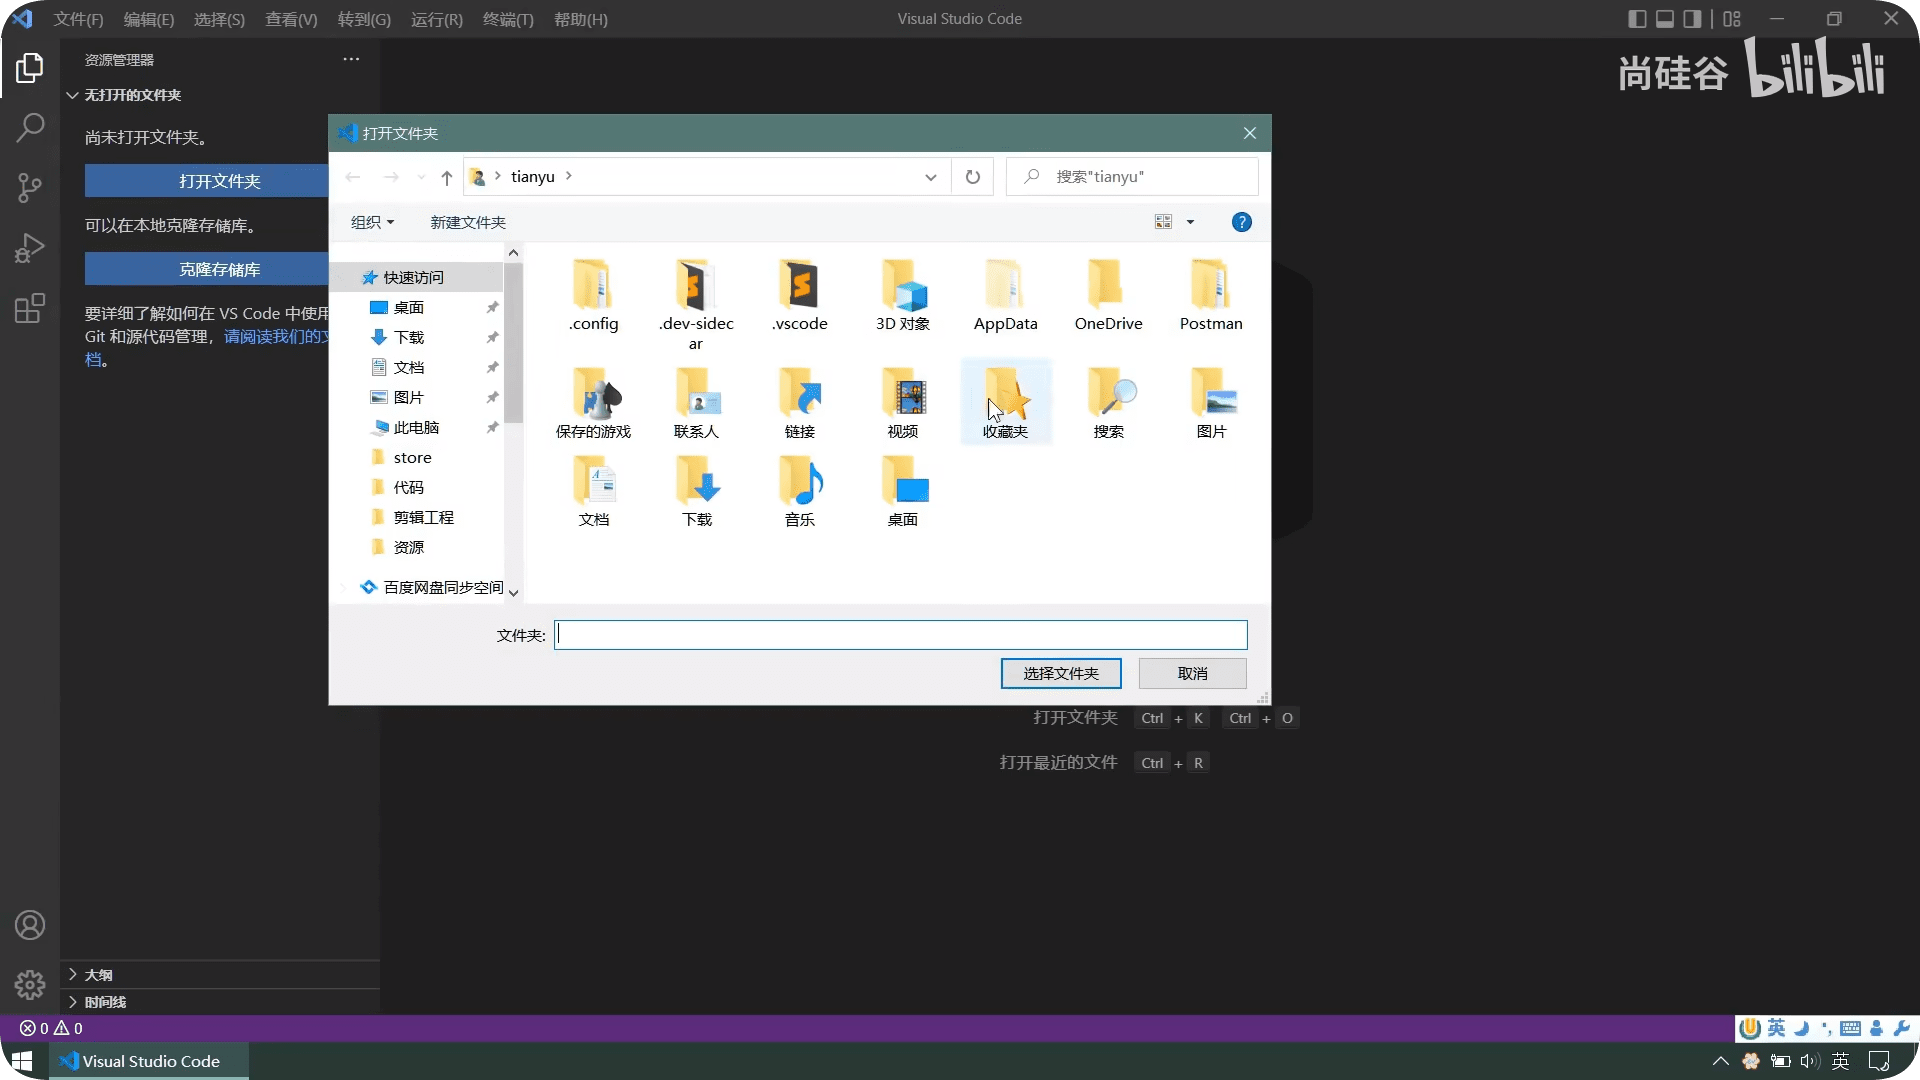
Task: Open the 组织 dropdown in dialog toolbar
Action: click(372, 222)
